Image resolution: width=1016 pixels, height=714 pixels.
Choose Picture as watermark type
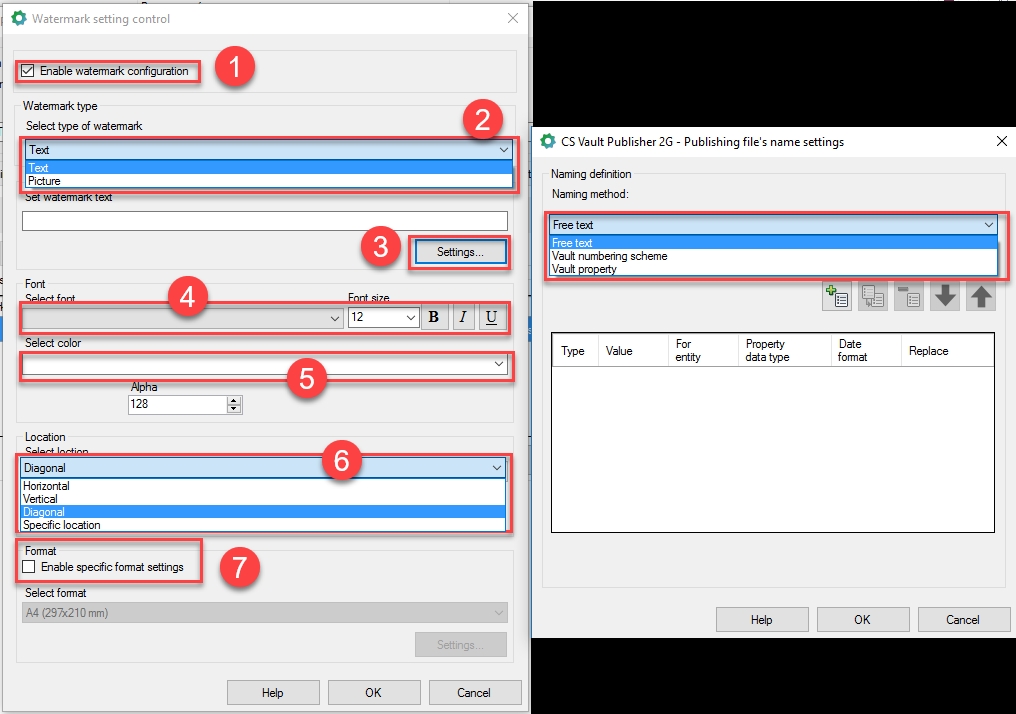point(45,181)
